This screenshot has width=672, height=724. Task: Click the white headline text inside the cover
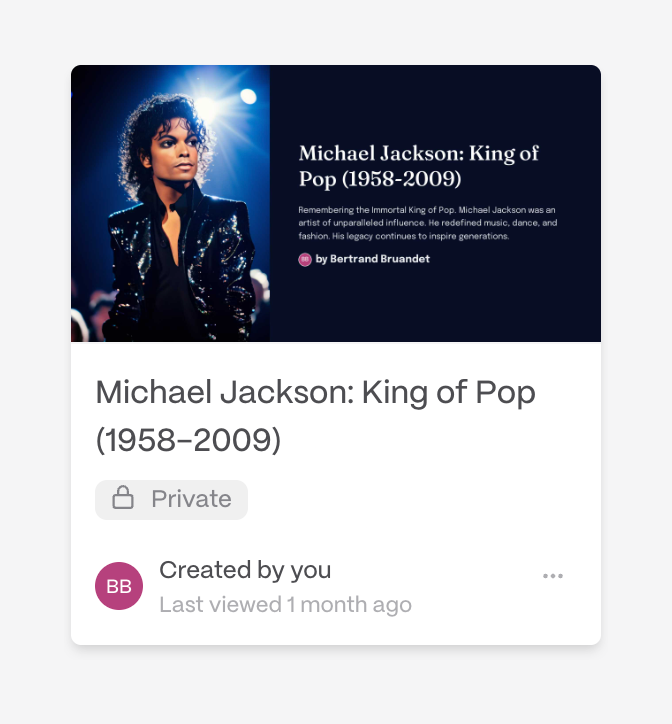tap(418, 166)
